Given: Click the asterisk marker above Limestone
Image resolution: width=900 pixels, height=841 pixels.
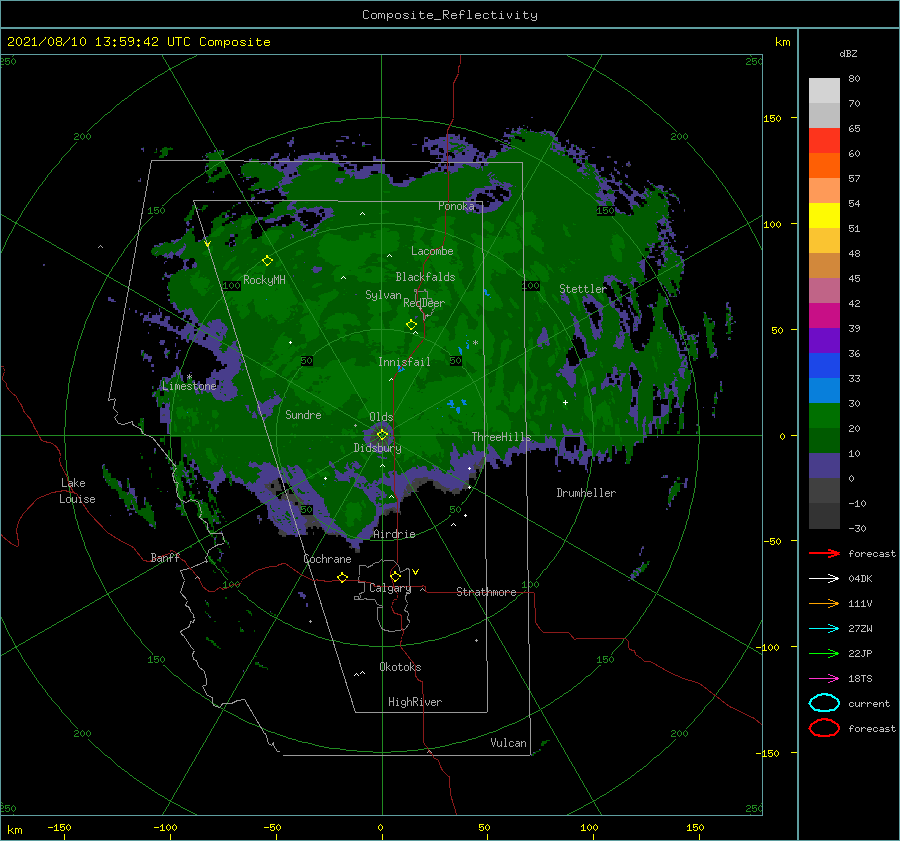Looking at the screenshot, I should click(x=189, y=377).
